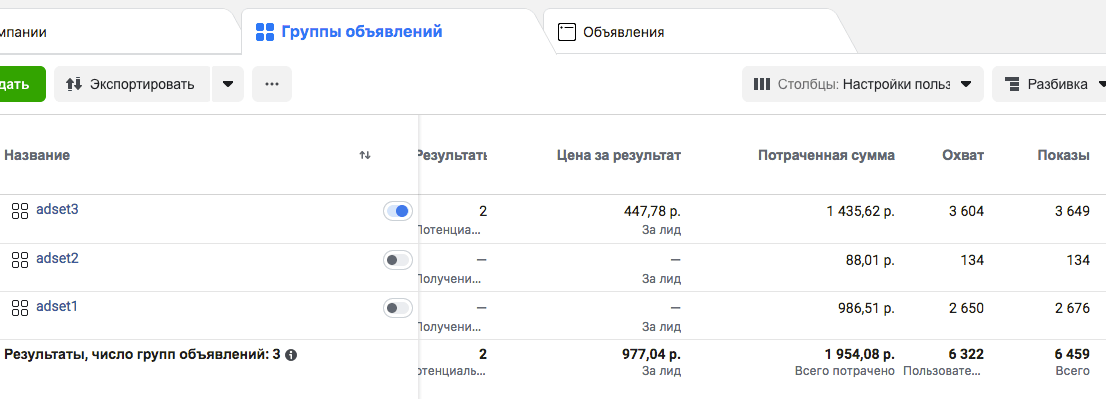Click the total impressions 6 459
This screenshot has width=1106, height=399.
(1071, 354)
